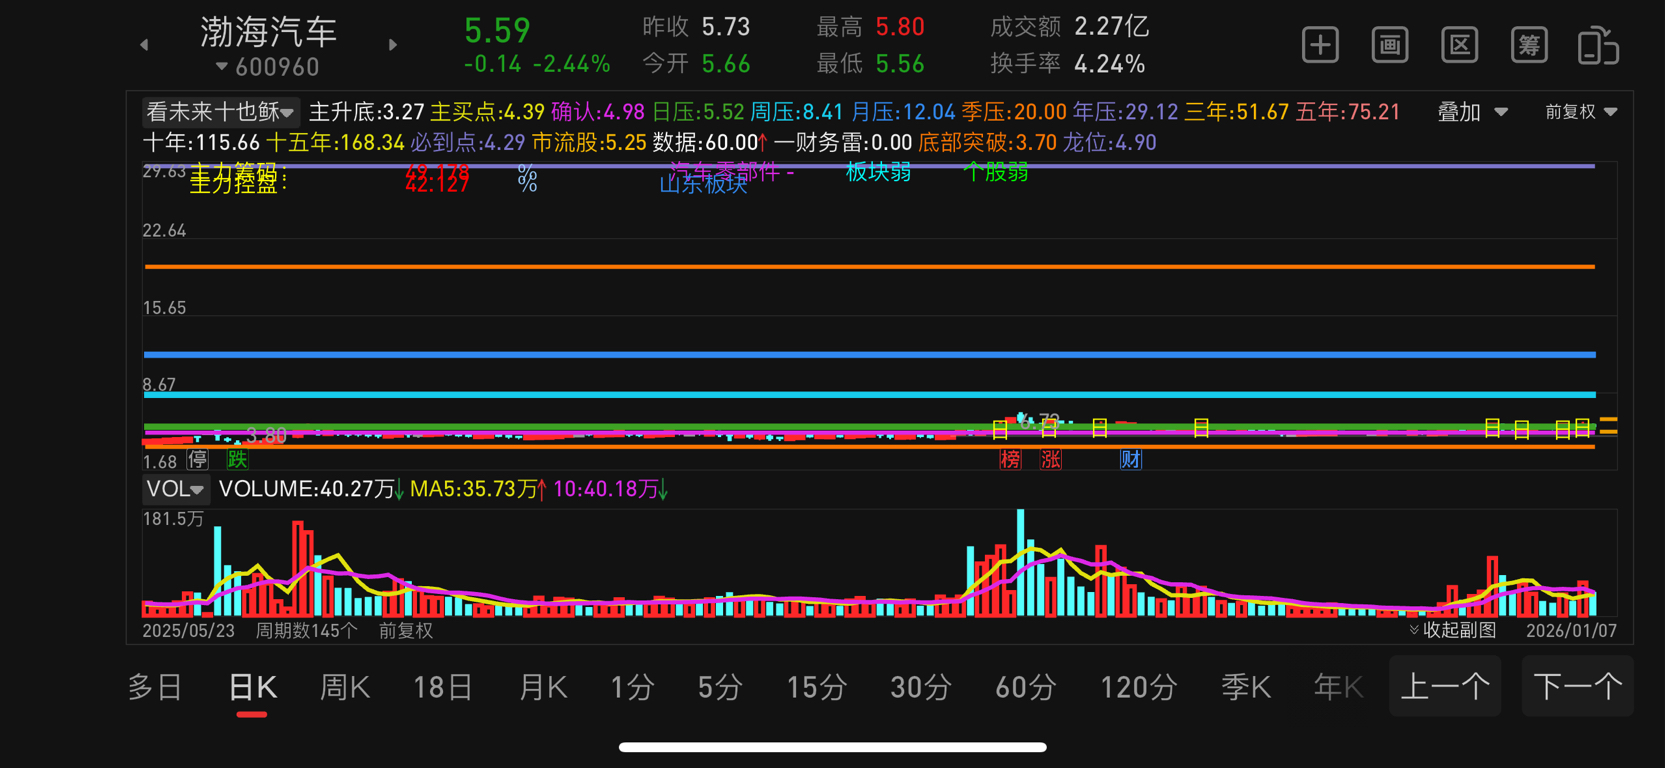This screenshot has height=769, width=1665.
Task: Select the 30分 period tab
Action: (x=920, y=687)
